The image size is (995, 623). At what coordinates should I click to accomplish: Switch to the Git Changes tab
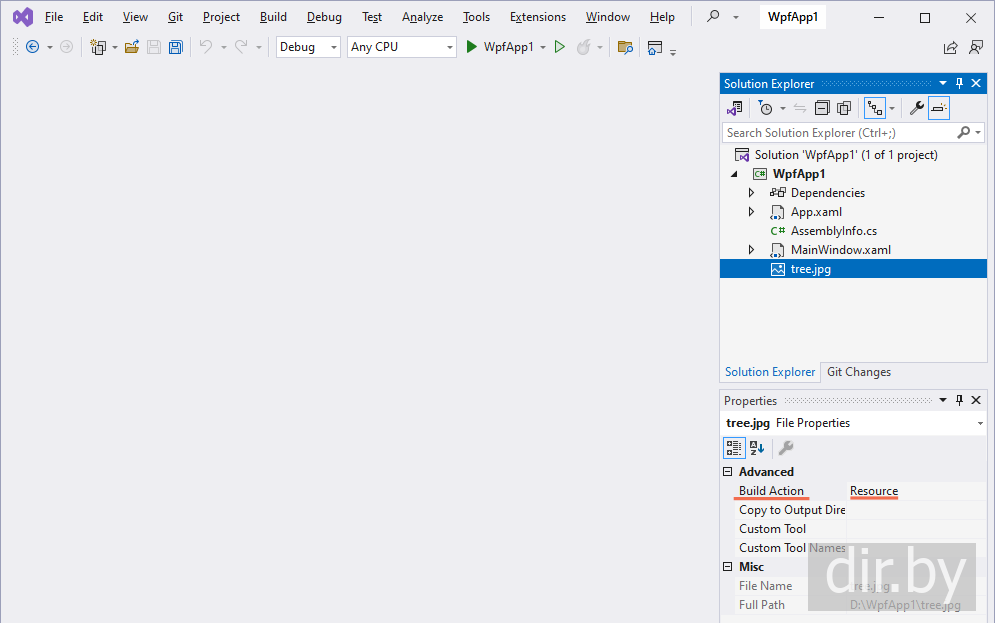[858, 372]
